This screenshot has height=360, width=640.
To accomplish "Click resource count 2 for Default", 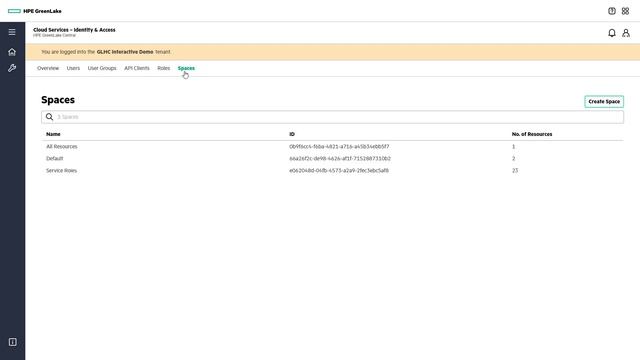I will [513, 158].
